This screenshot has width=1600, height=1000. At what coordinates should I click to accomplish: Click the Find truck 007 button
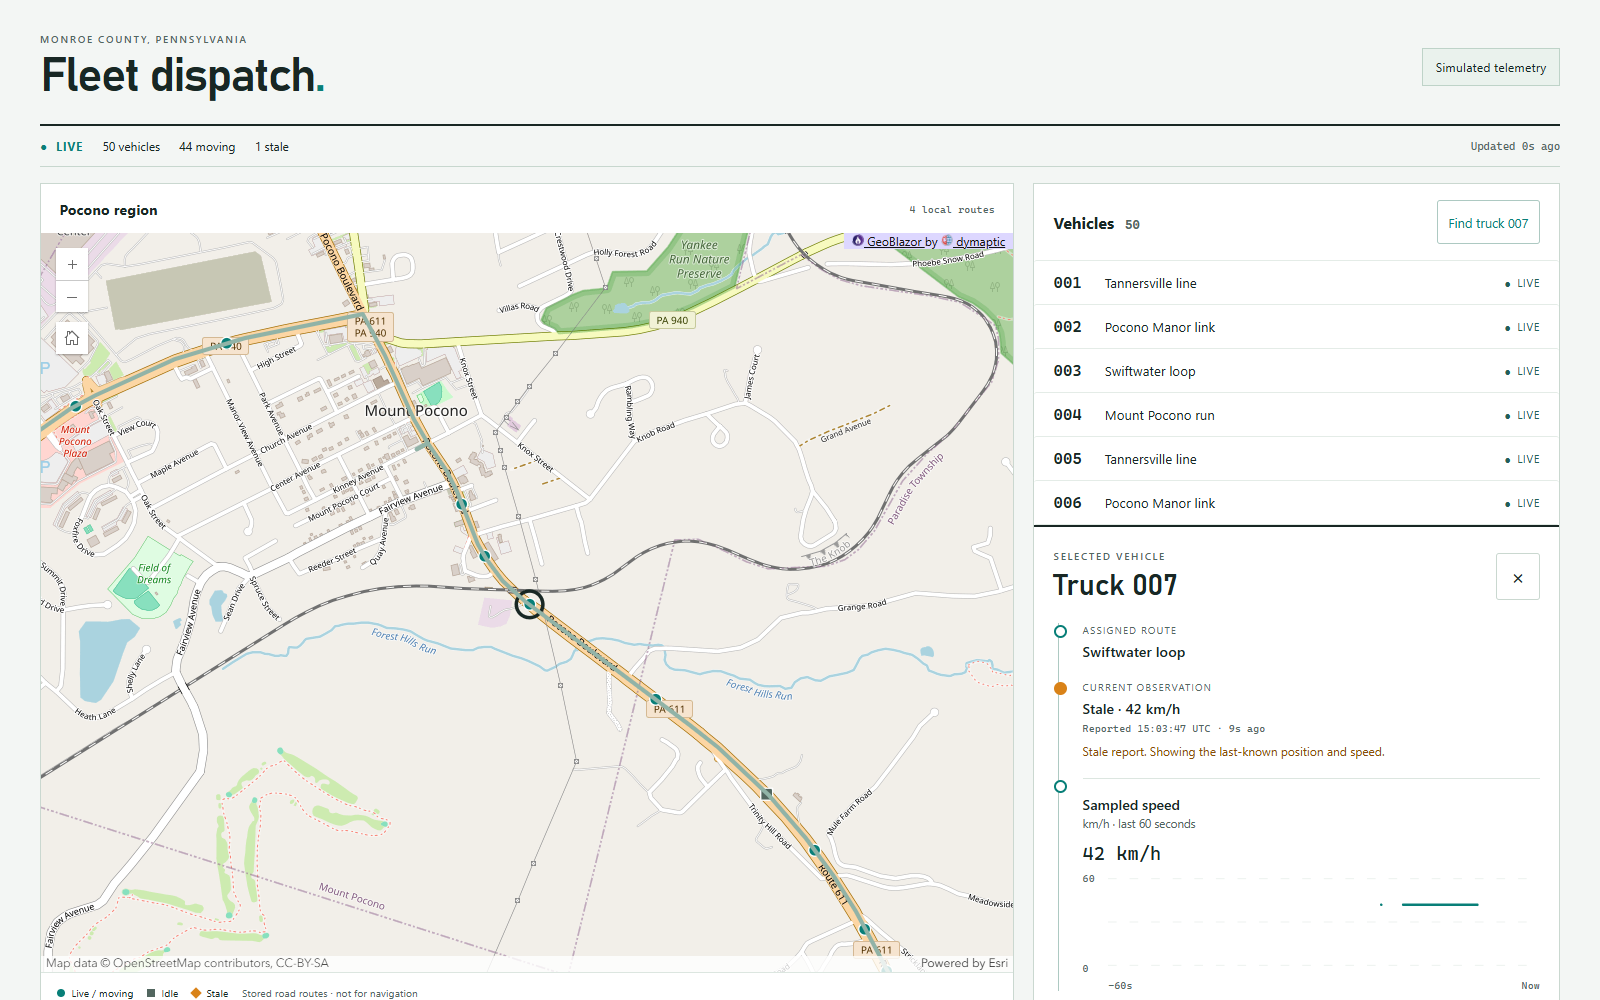point(1488,223)
